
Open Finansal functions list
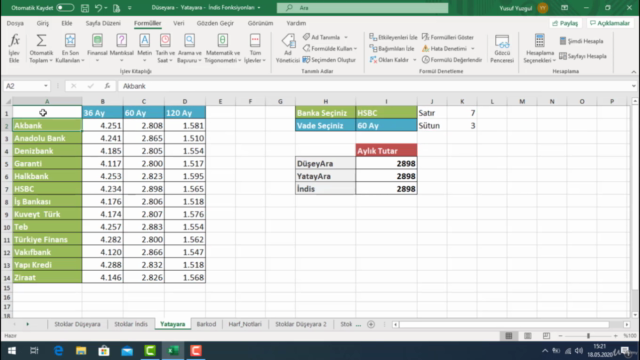click(x=97, y=48)
